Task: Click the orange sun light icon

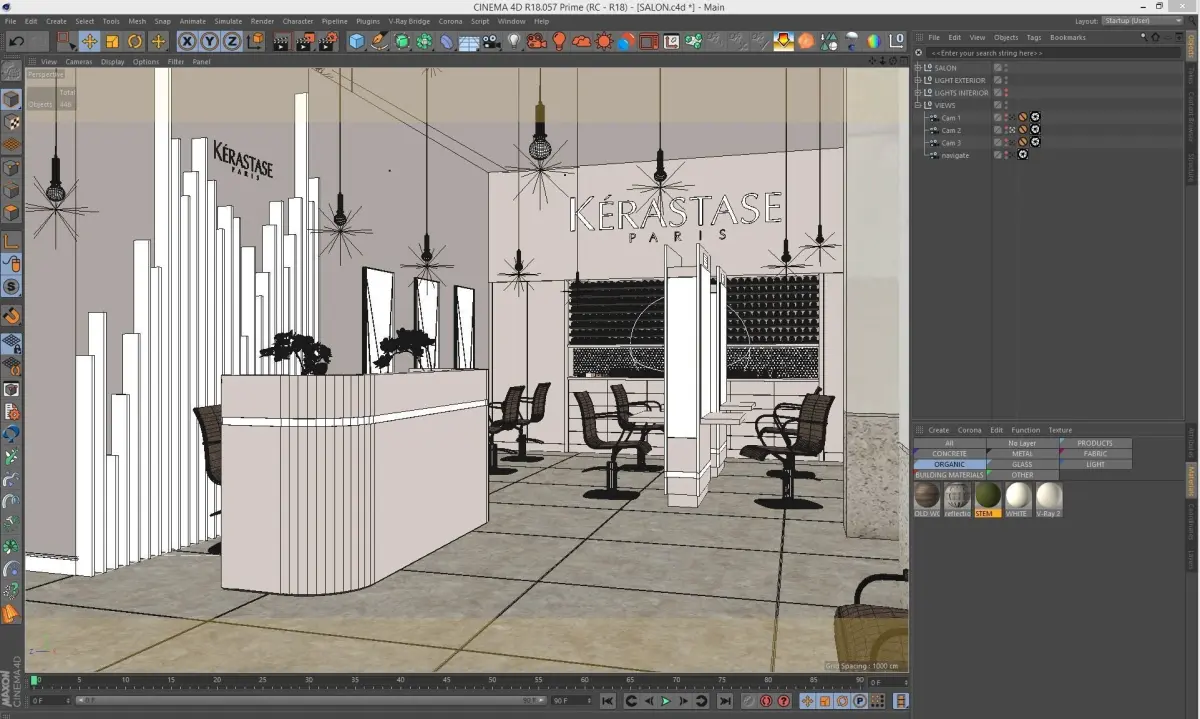Action: click(604, 41)
